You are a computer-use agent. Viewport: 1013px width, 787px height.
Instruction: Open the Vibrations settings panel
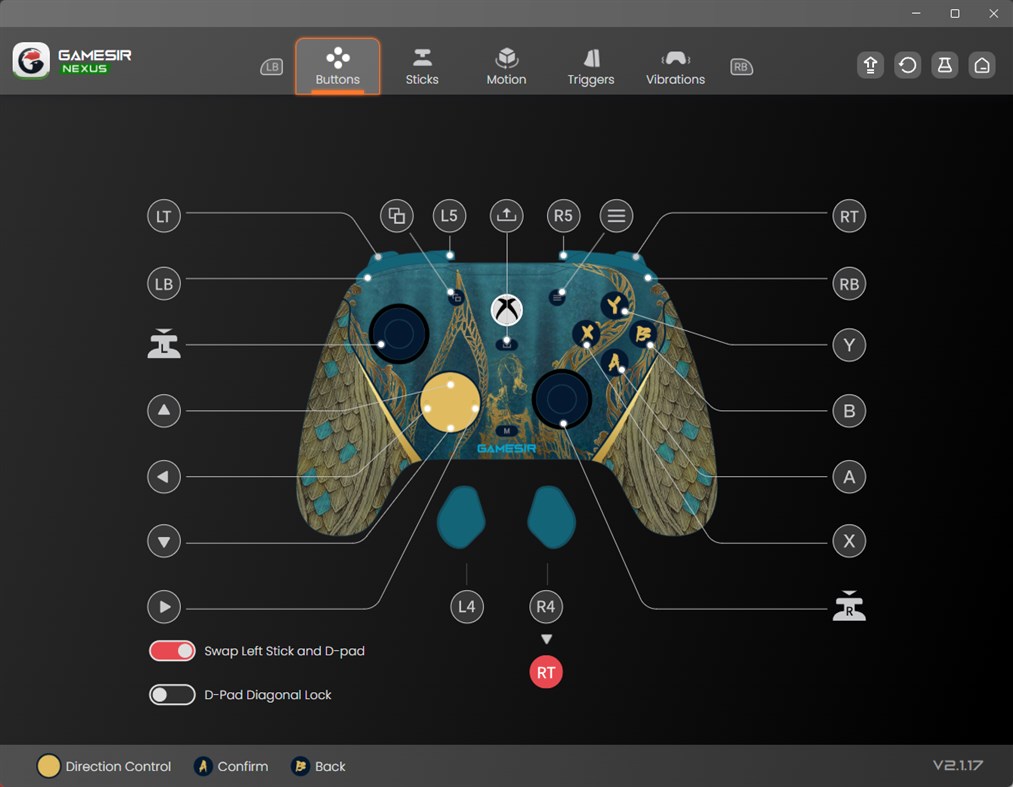pyautogui.click(x=675, y=63)
